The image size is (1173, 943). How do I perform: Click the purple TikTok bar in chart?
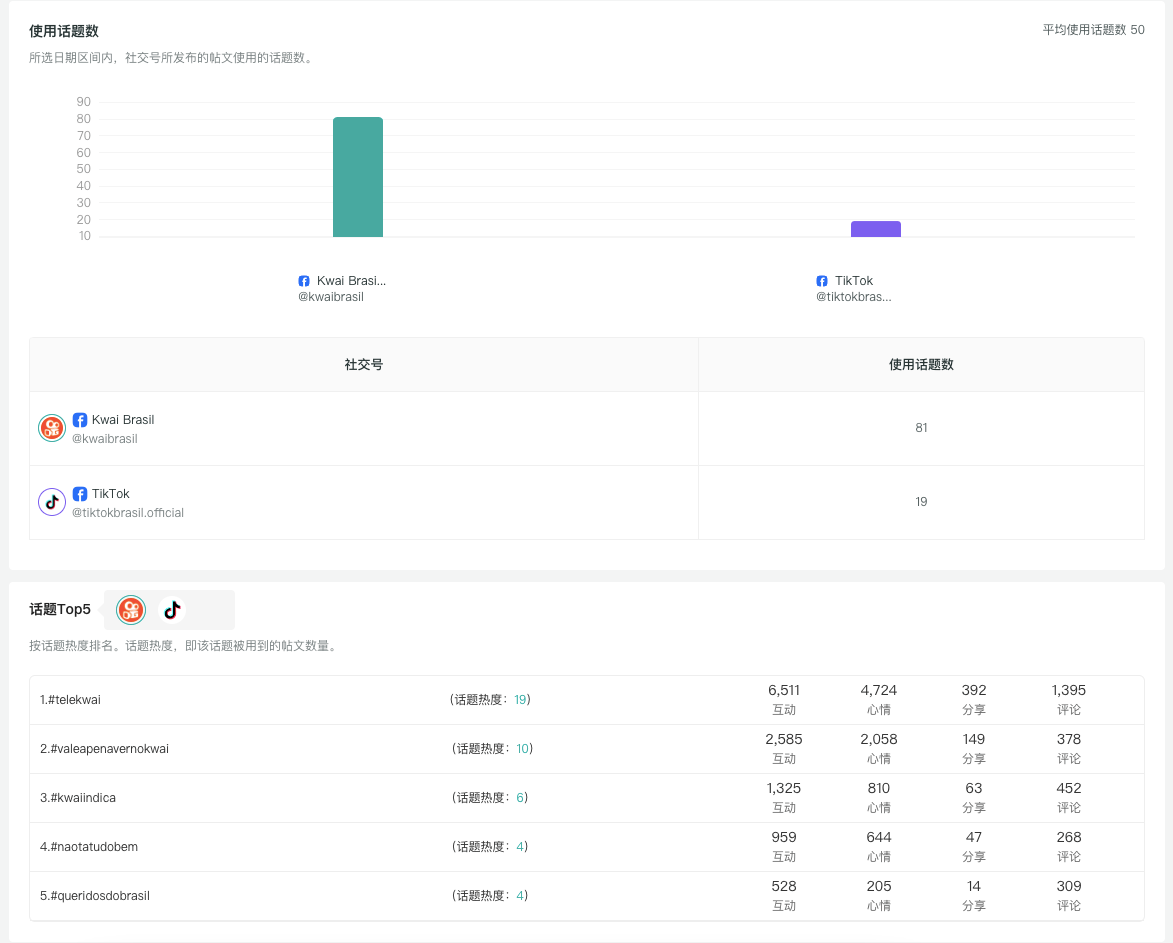(x=876, y=229)
